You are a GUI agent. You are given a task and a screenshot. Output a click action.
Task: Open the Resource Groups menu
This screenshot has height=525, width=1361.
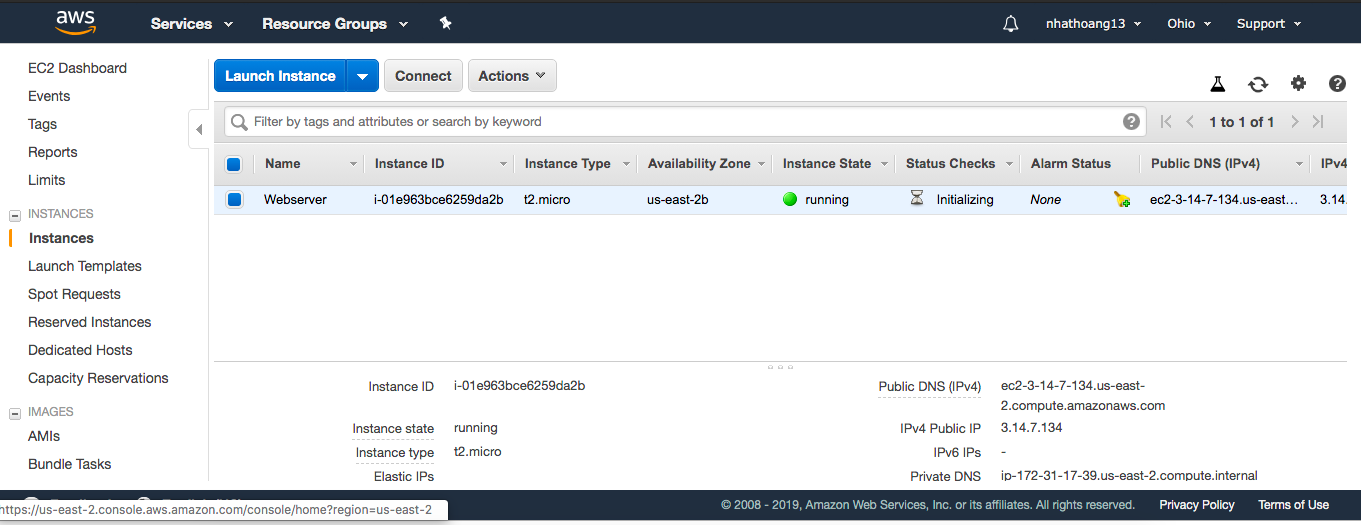click(x=335, y=23)
